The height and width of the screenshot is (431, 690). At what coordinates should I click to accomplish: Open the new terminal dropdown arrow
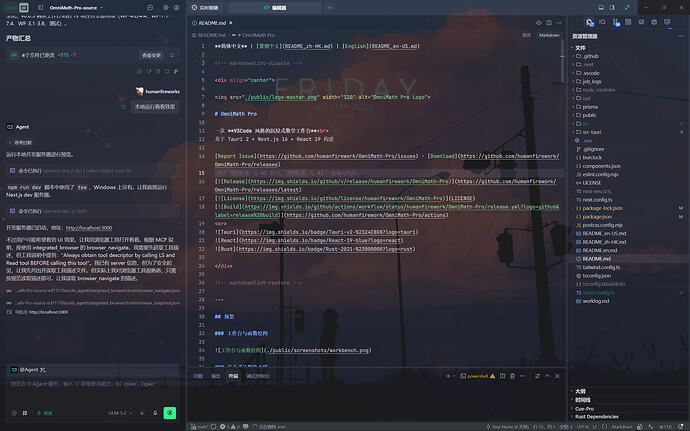pos(454,376)
